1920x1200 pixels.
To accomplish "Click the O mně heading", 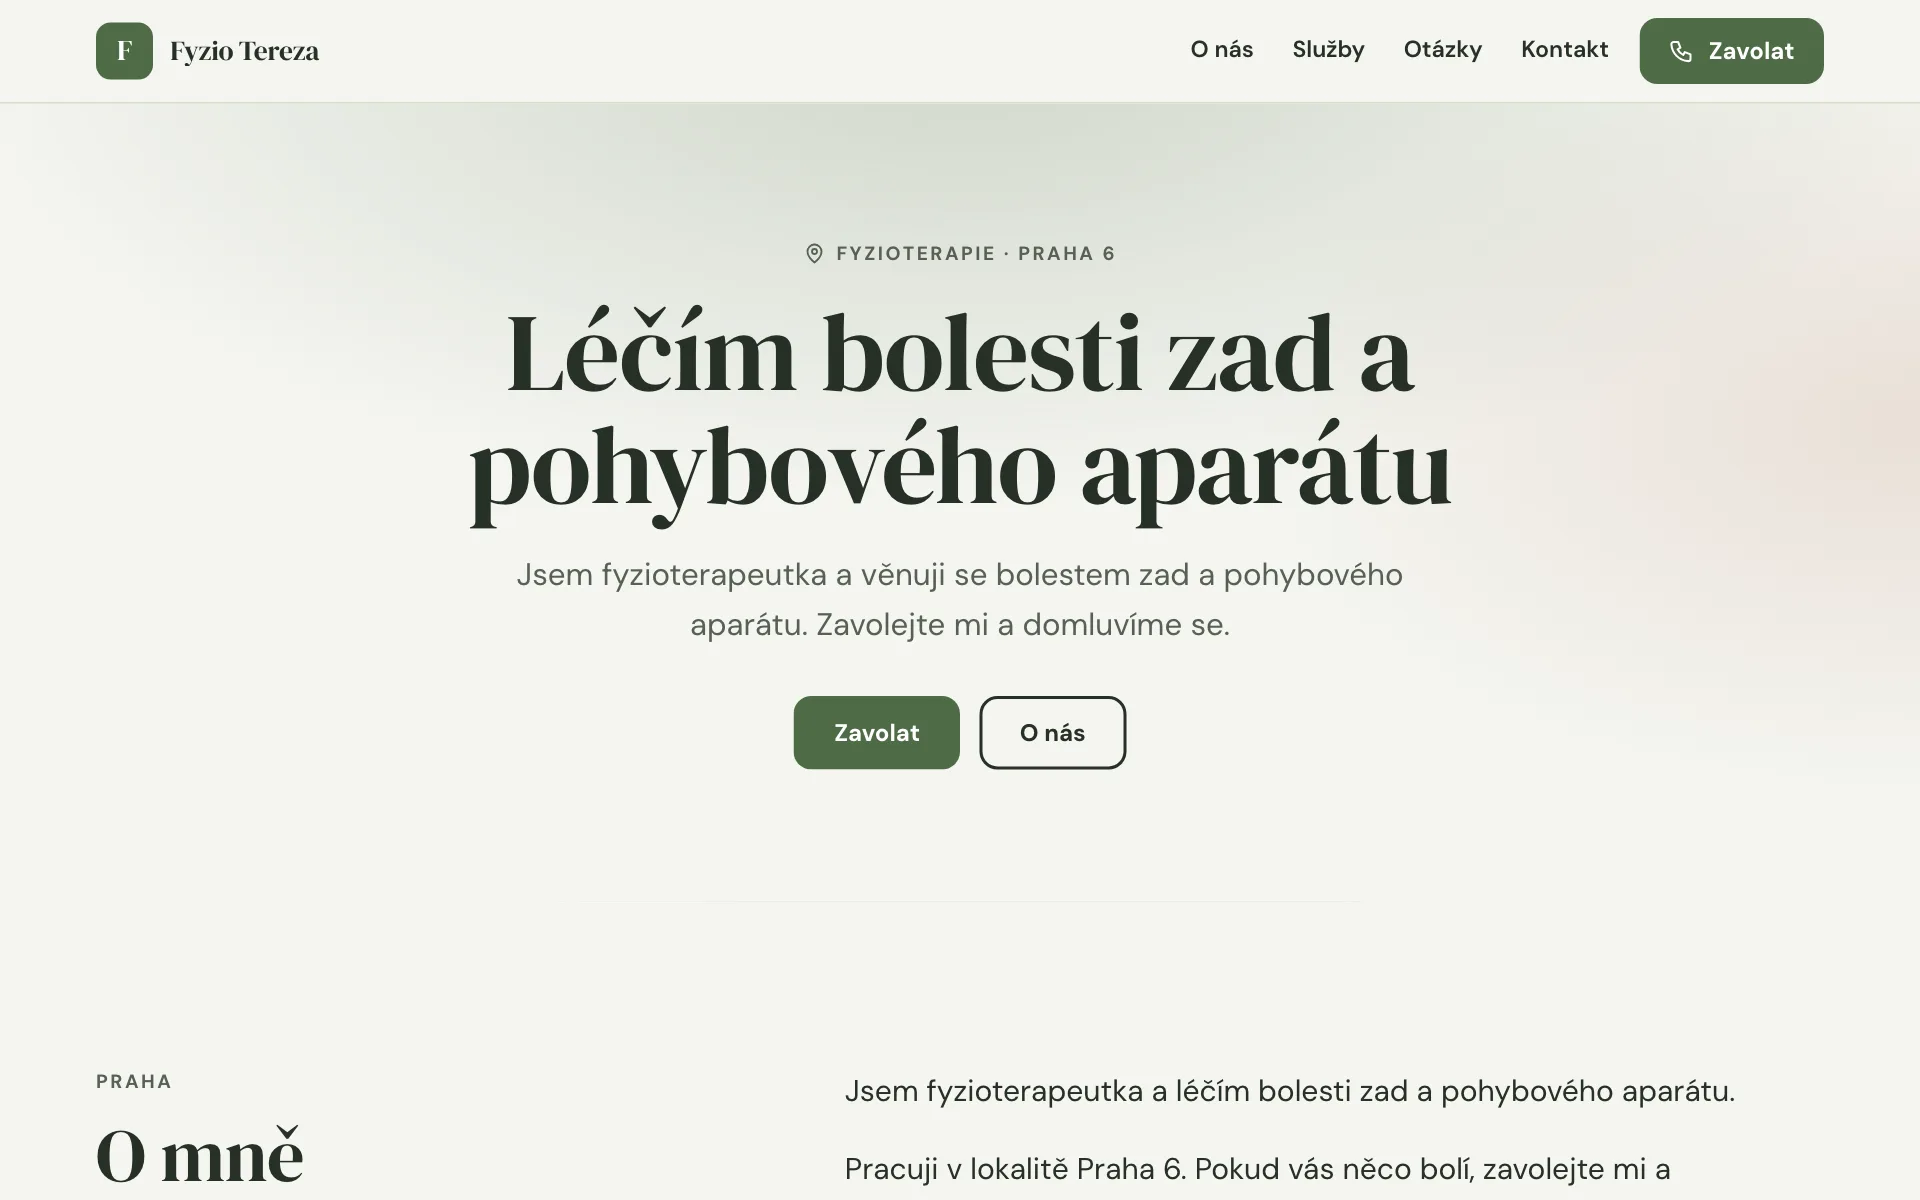I will click(x=199, y=1156).
